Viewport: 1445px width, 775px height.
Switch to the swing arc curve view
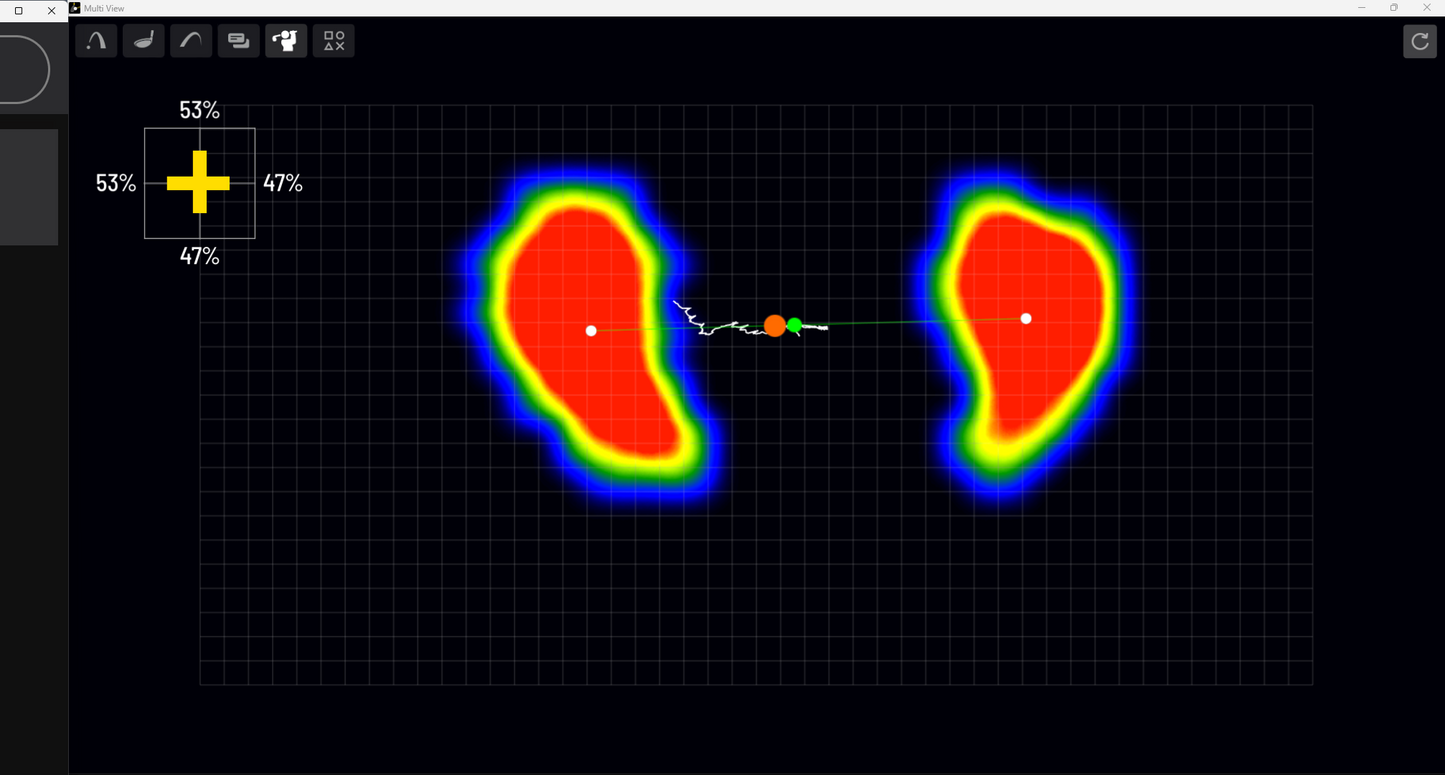tap(191, 41)
